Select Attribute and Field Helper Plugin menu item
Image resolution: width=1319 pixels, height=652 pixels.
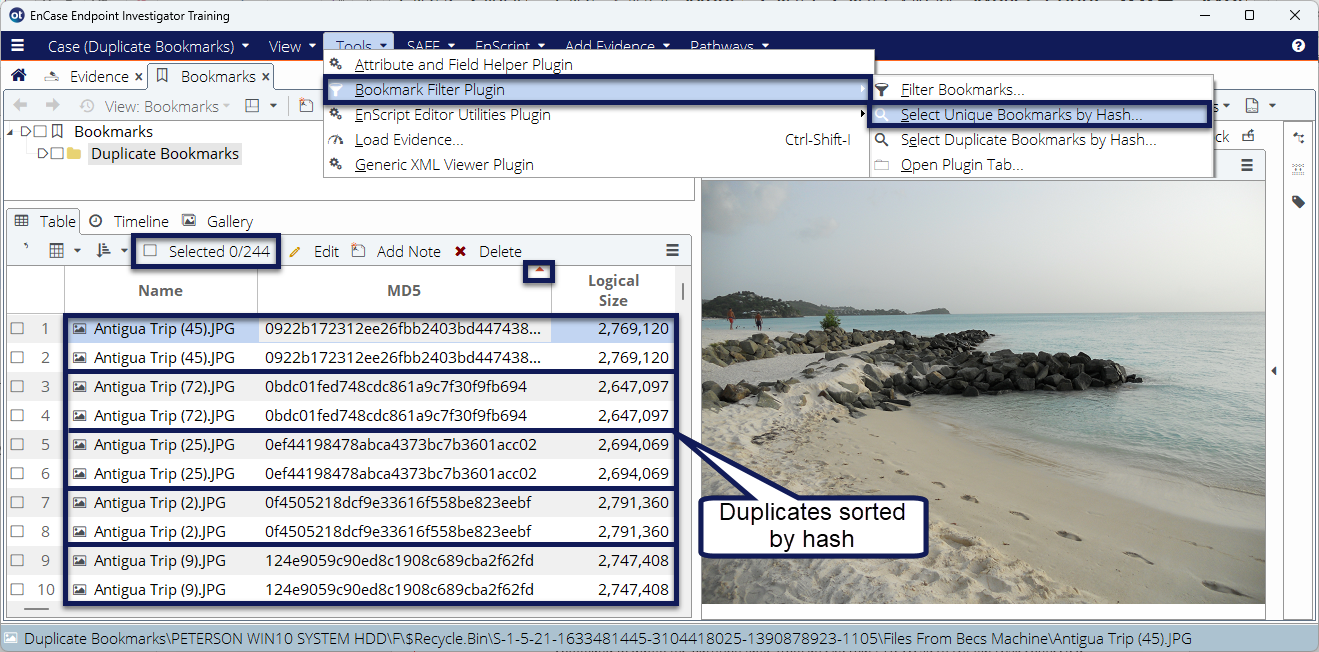point(599,65)
